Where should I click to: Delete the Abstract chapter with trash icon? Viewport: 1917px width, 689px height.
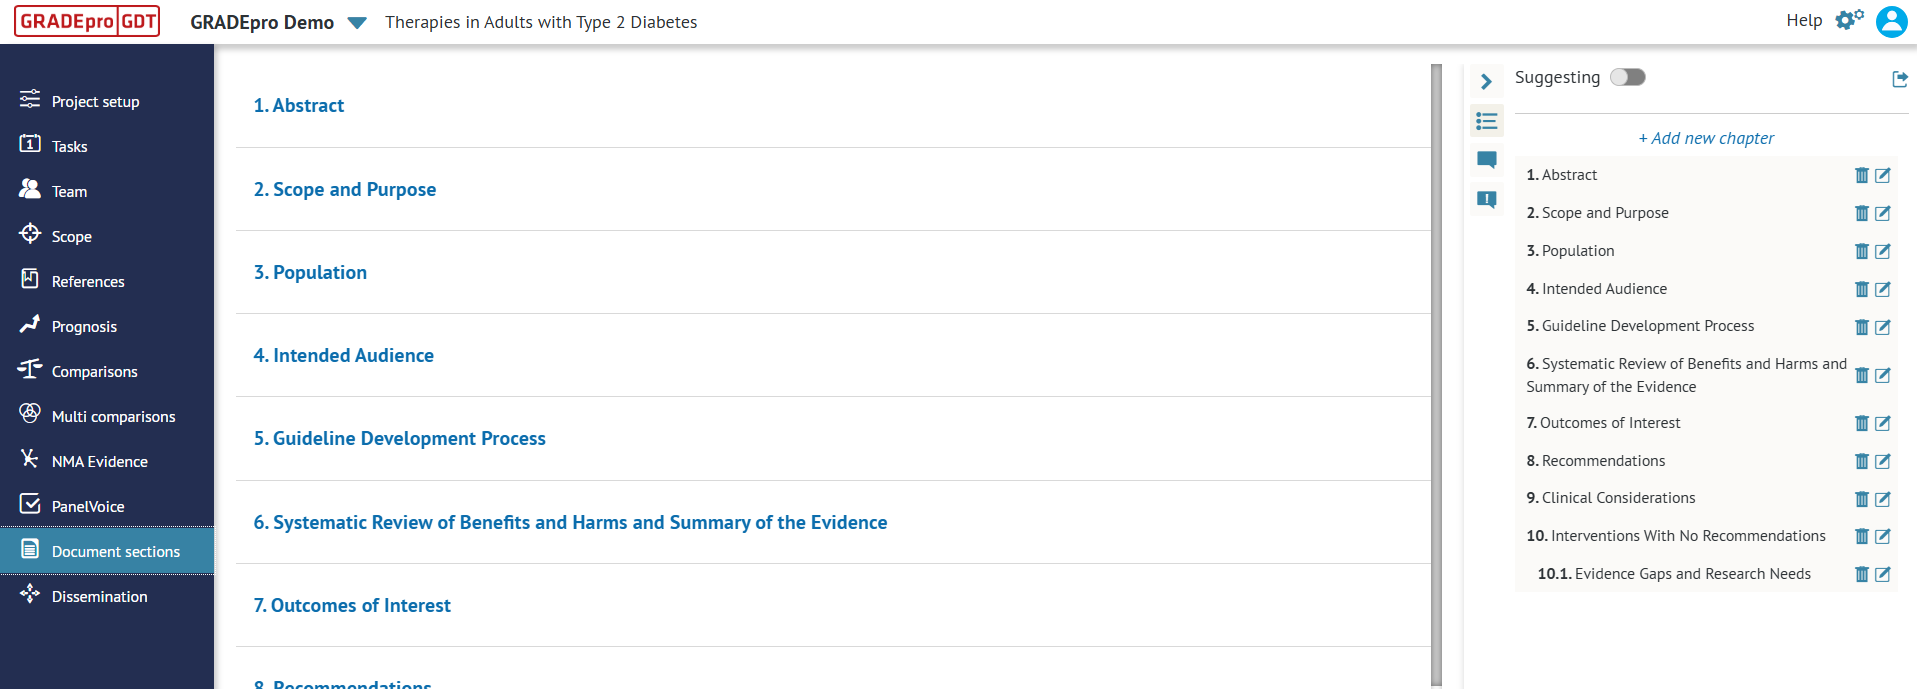point(1861,175)
